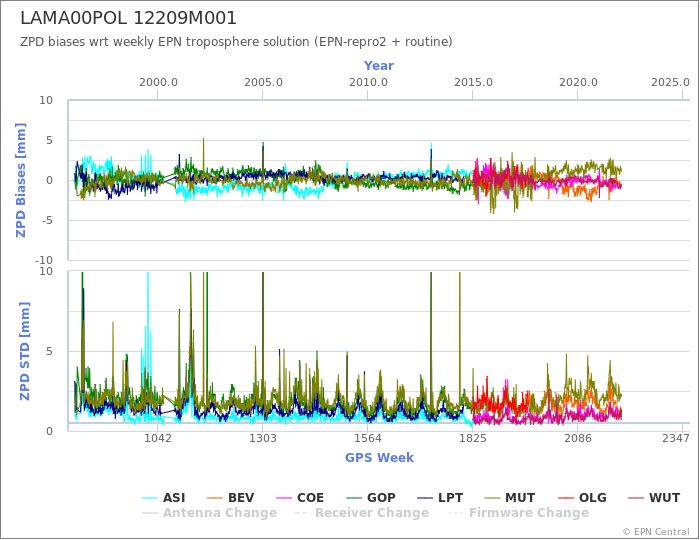Viewport: 700px width, 540px height.
Task: Toggle the GOP series legend entry
Action: [371, 498]
